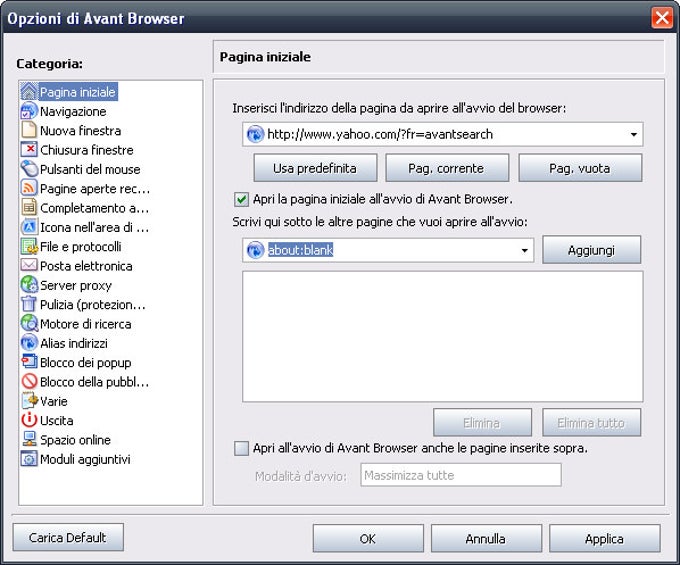Select Pulizia (protezion… in the list

tap(92, 305)
